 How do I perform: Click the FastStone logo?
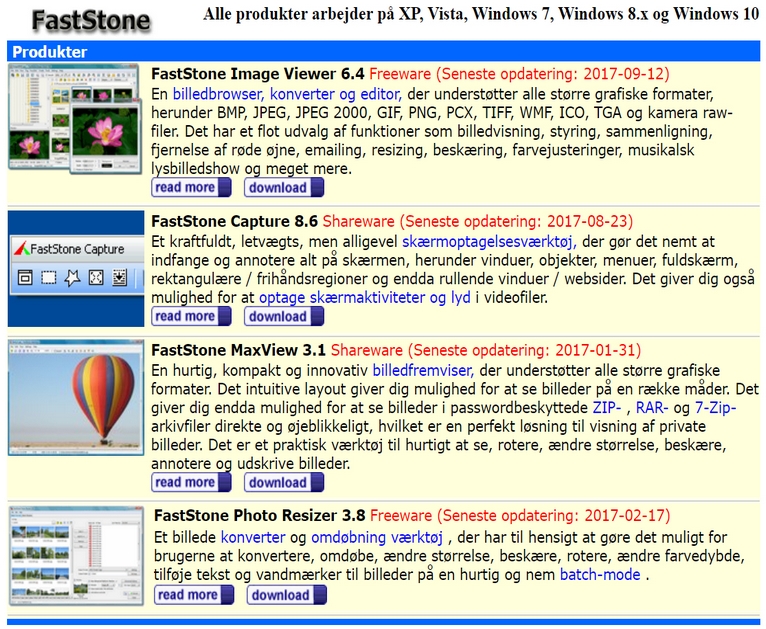coord(91,21)
